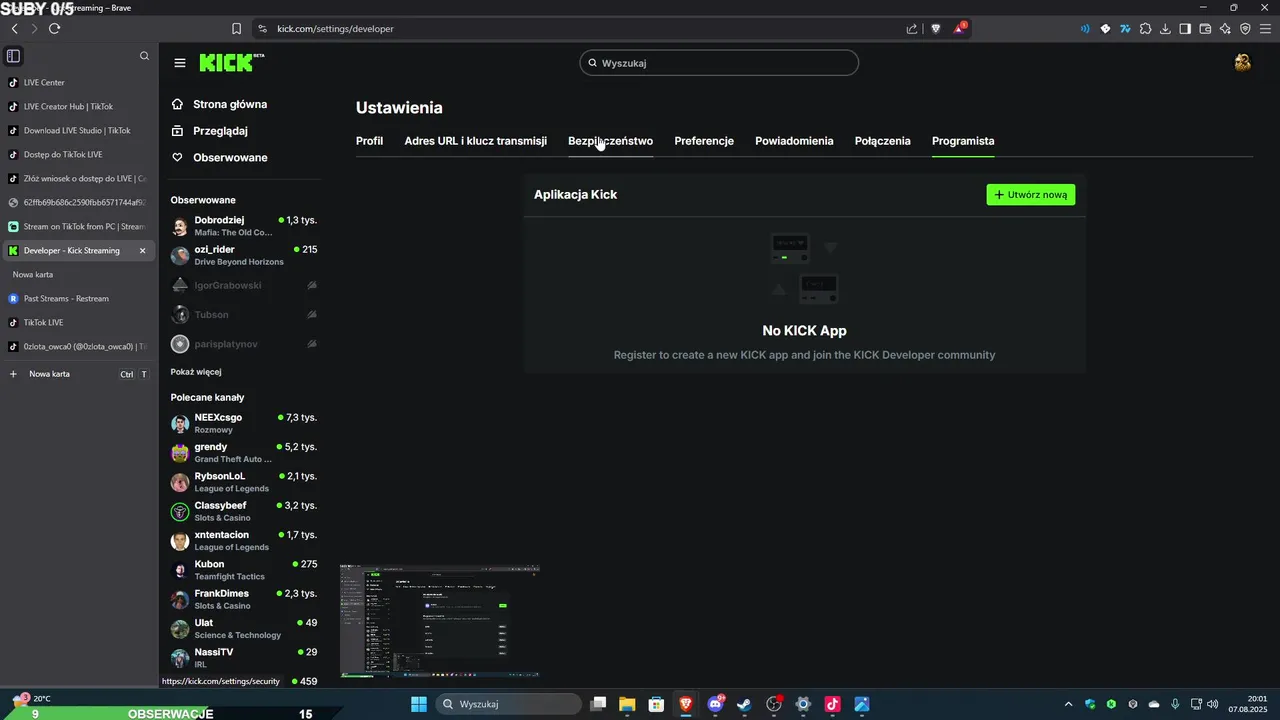Switch to Past Streams - Restream tab

click(78, 299)
